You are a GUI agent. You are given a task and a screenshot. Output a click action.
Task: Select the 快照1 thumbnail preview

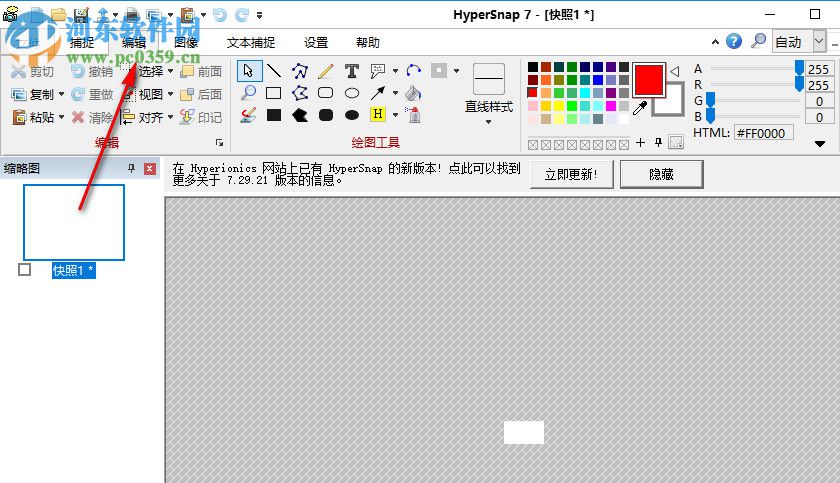pyautogui.click(x=74, y=222)
